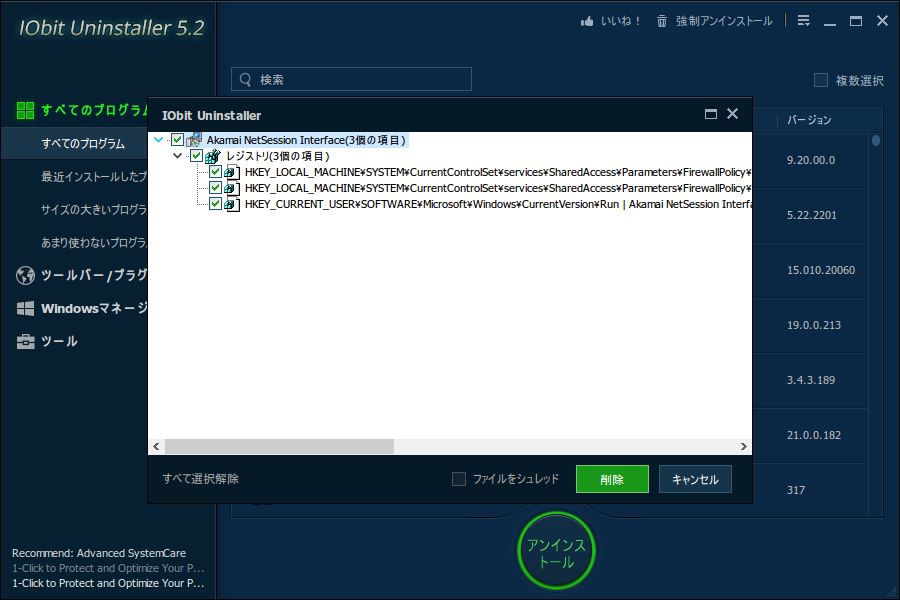Click the キャンセル button
Screen dimensions: 900x600
(695, 479)
